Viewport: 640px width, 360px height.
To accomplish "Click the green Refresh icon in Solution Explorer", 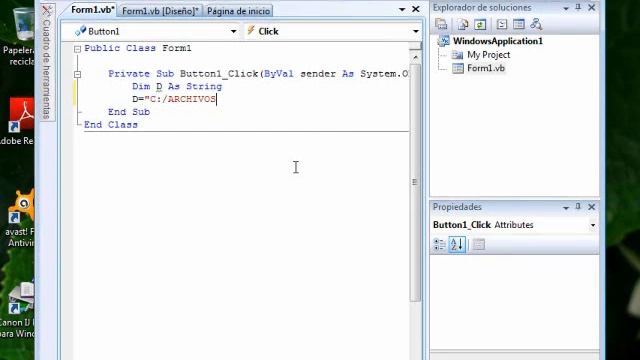I will 480,24.
